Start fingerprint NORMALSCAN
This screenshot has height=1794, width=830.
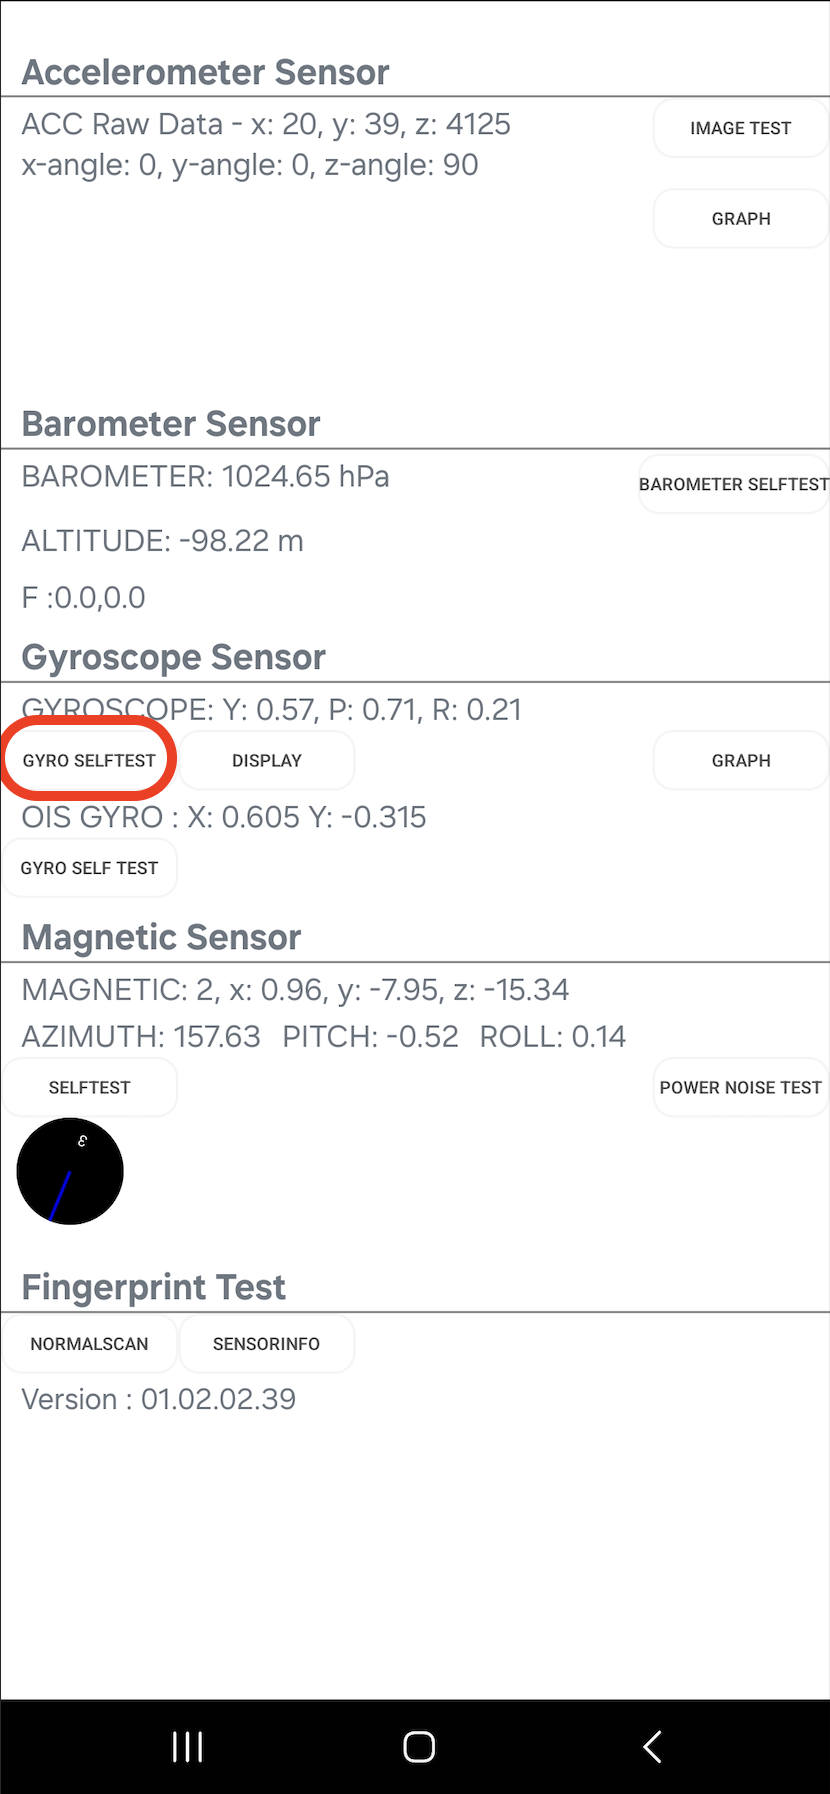click(89, 1343)
